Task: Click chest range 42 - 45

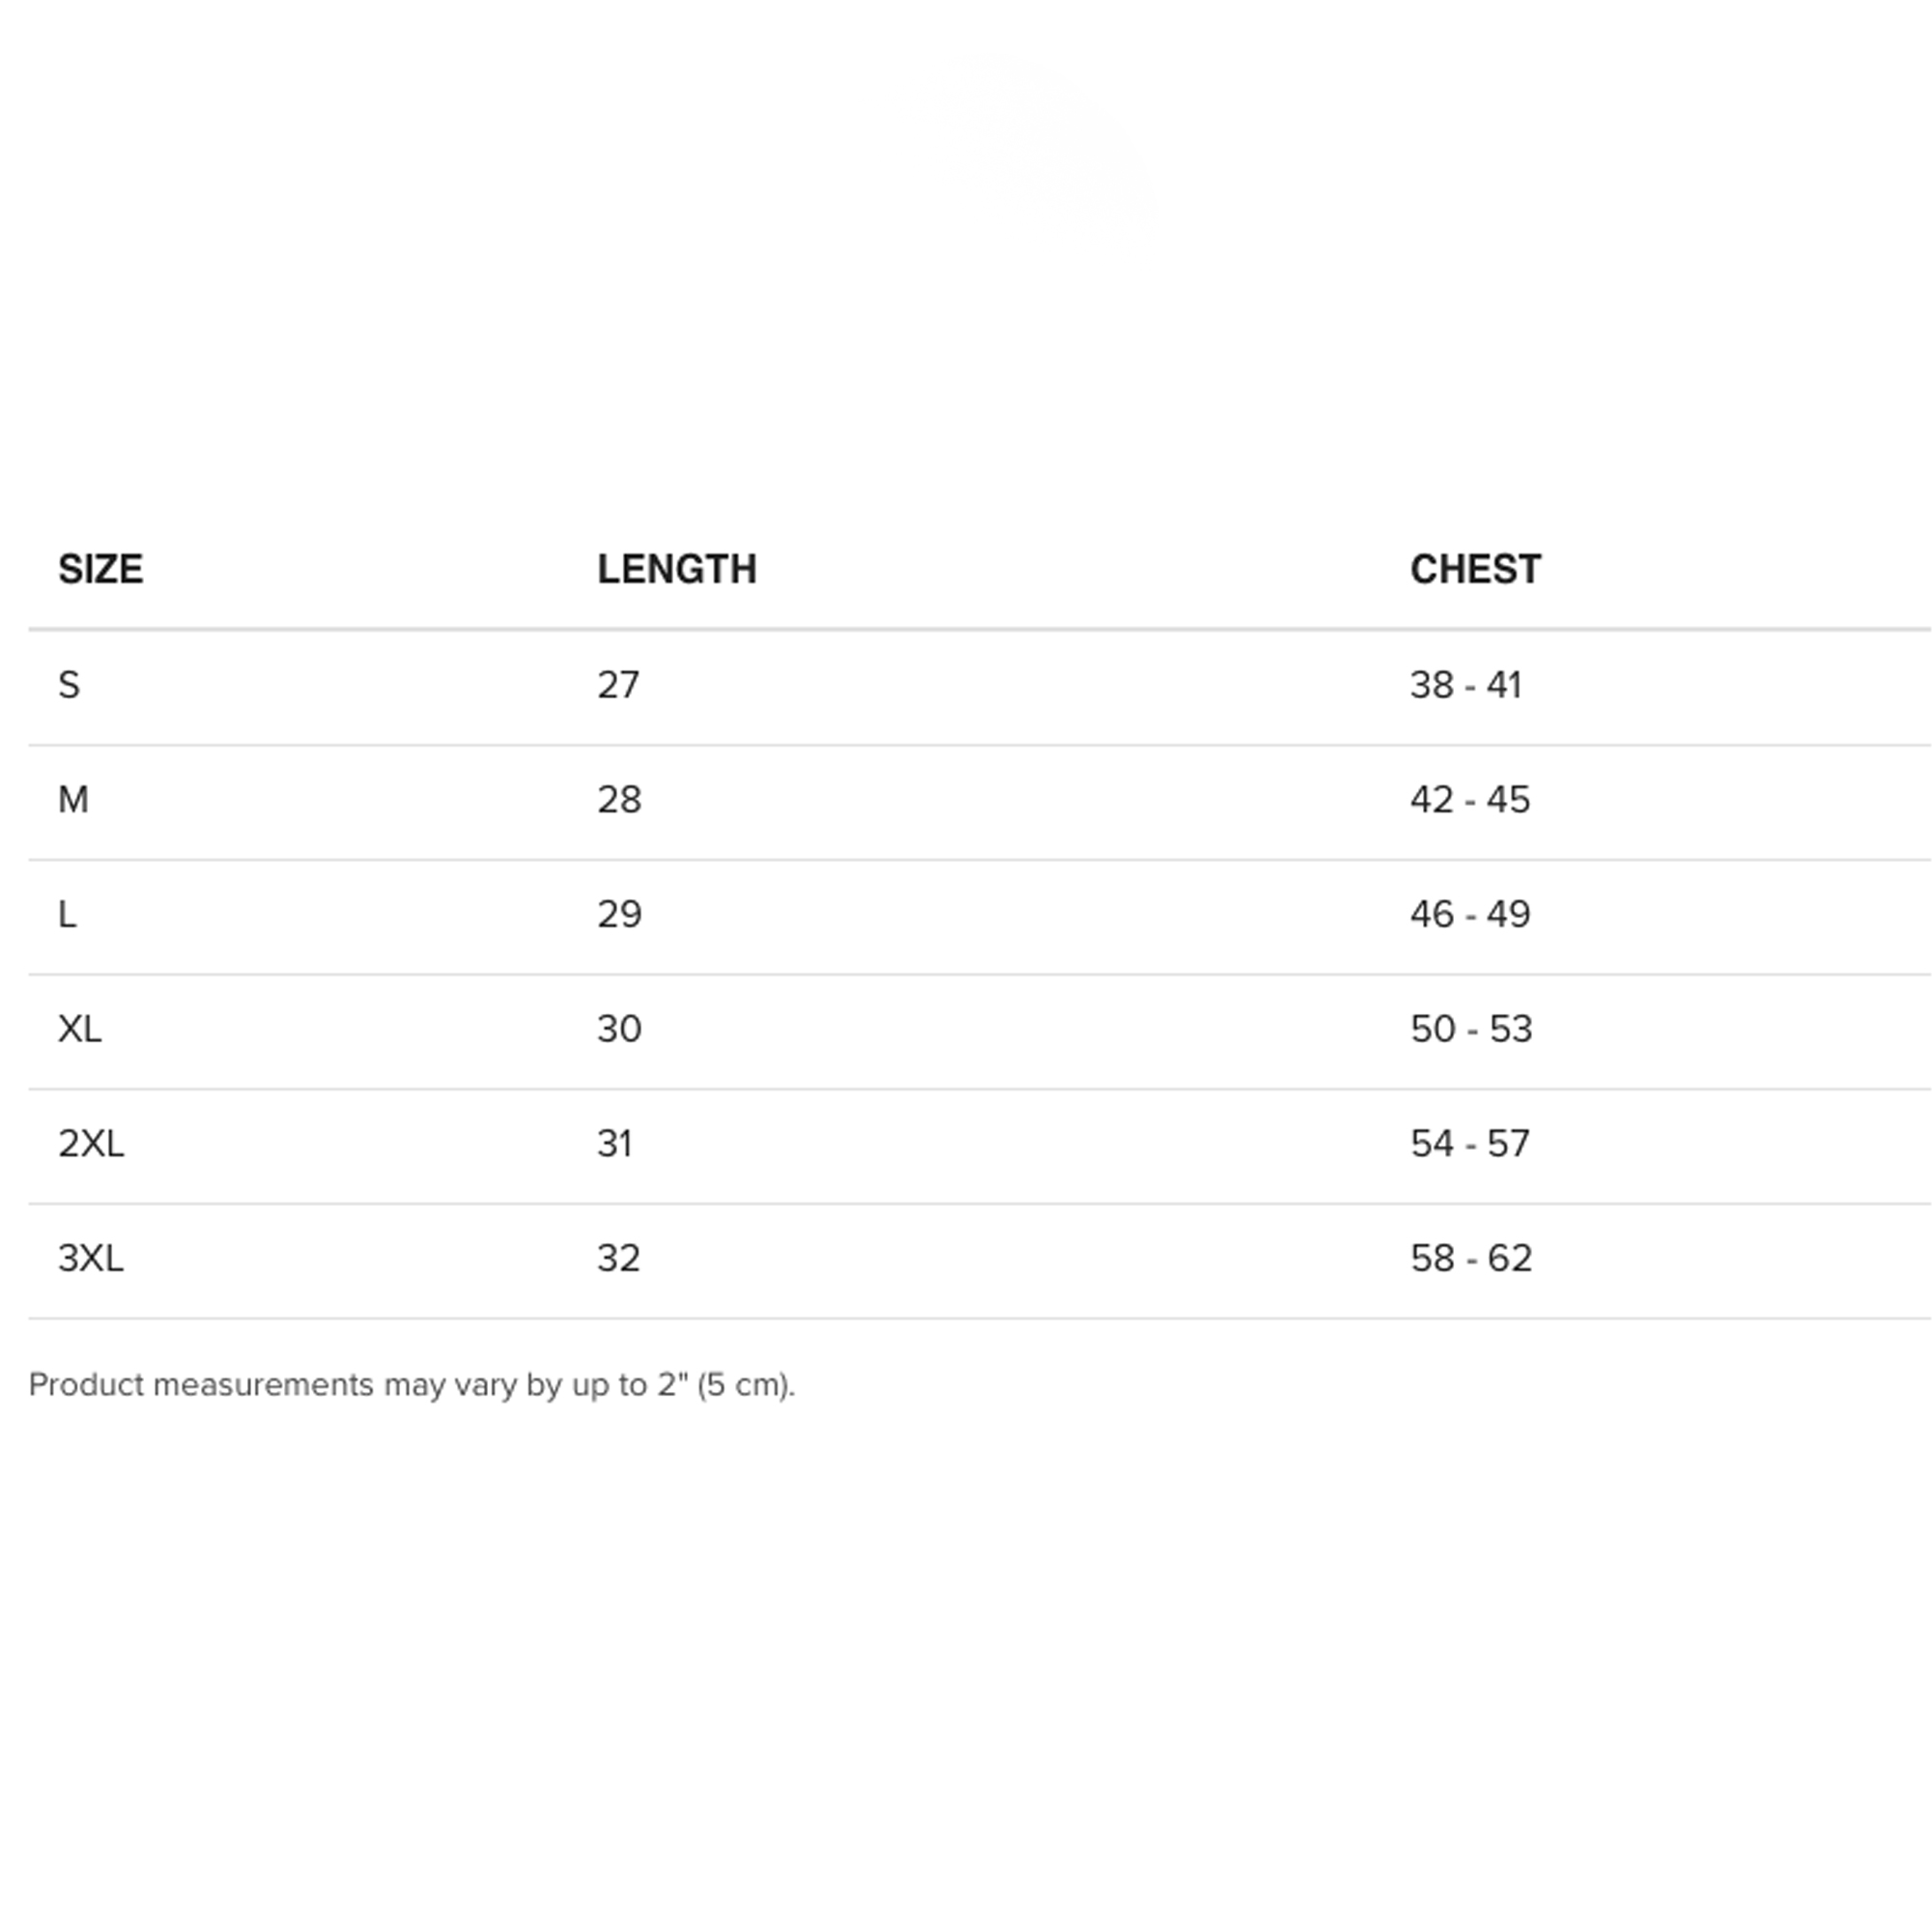Action: coord(1470,800)
